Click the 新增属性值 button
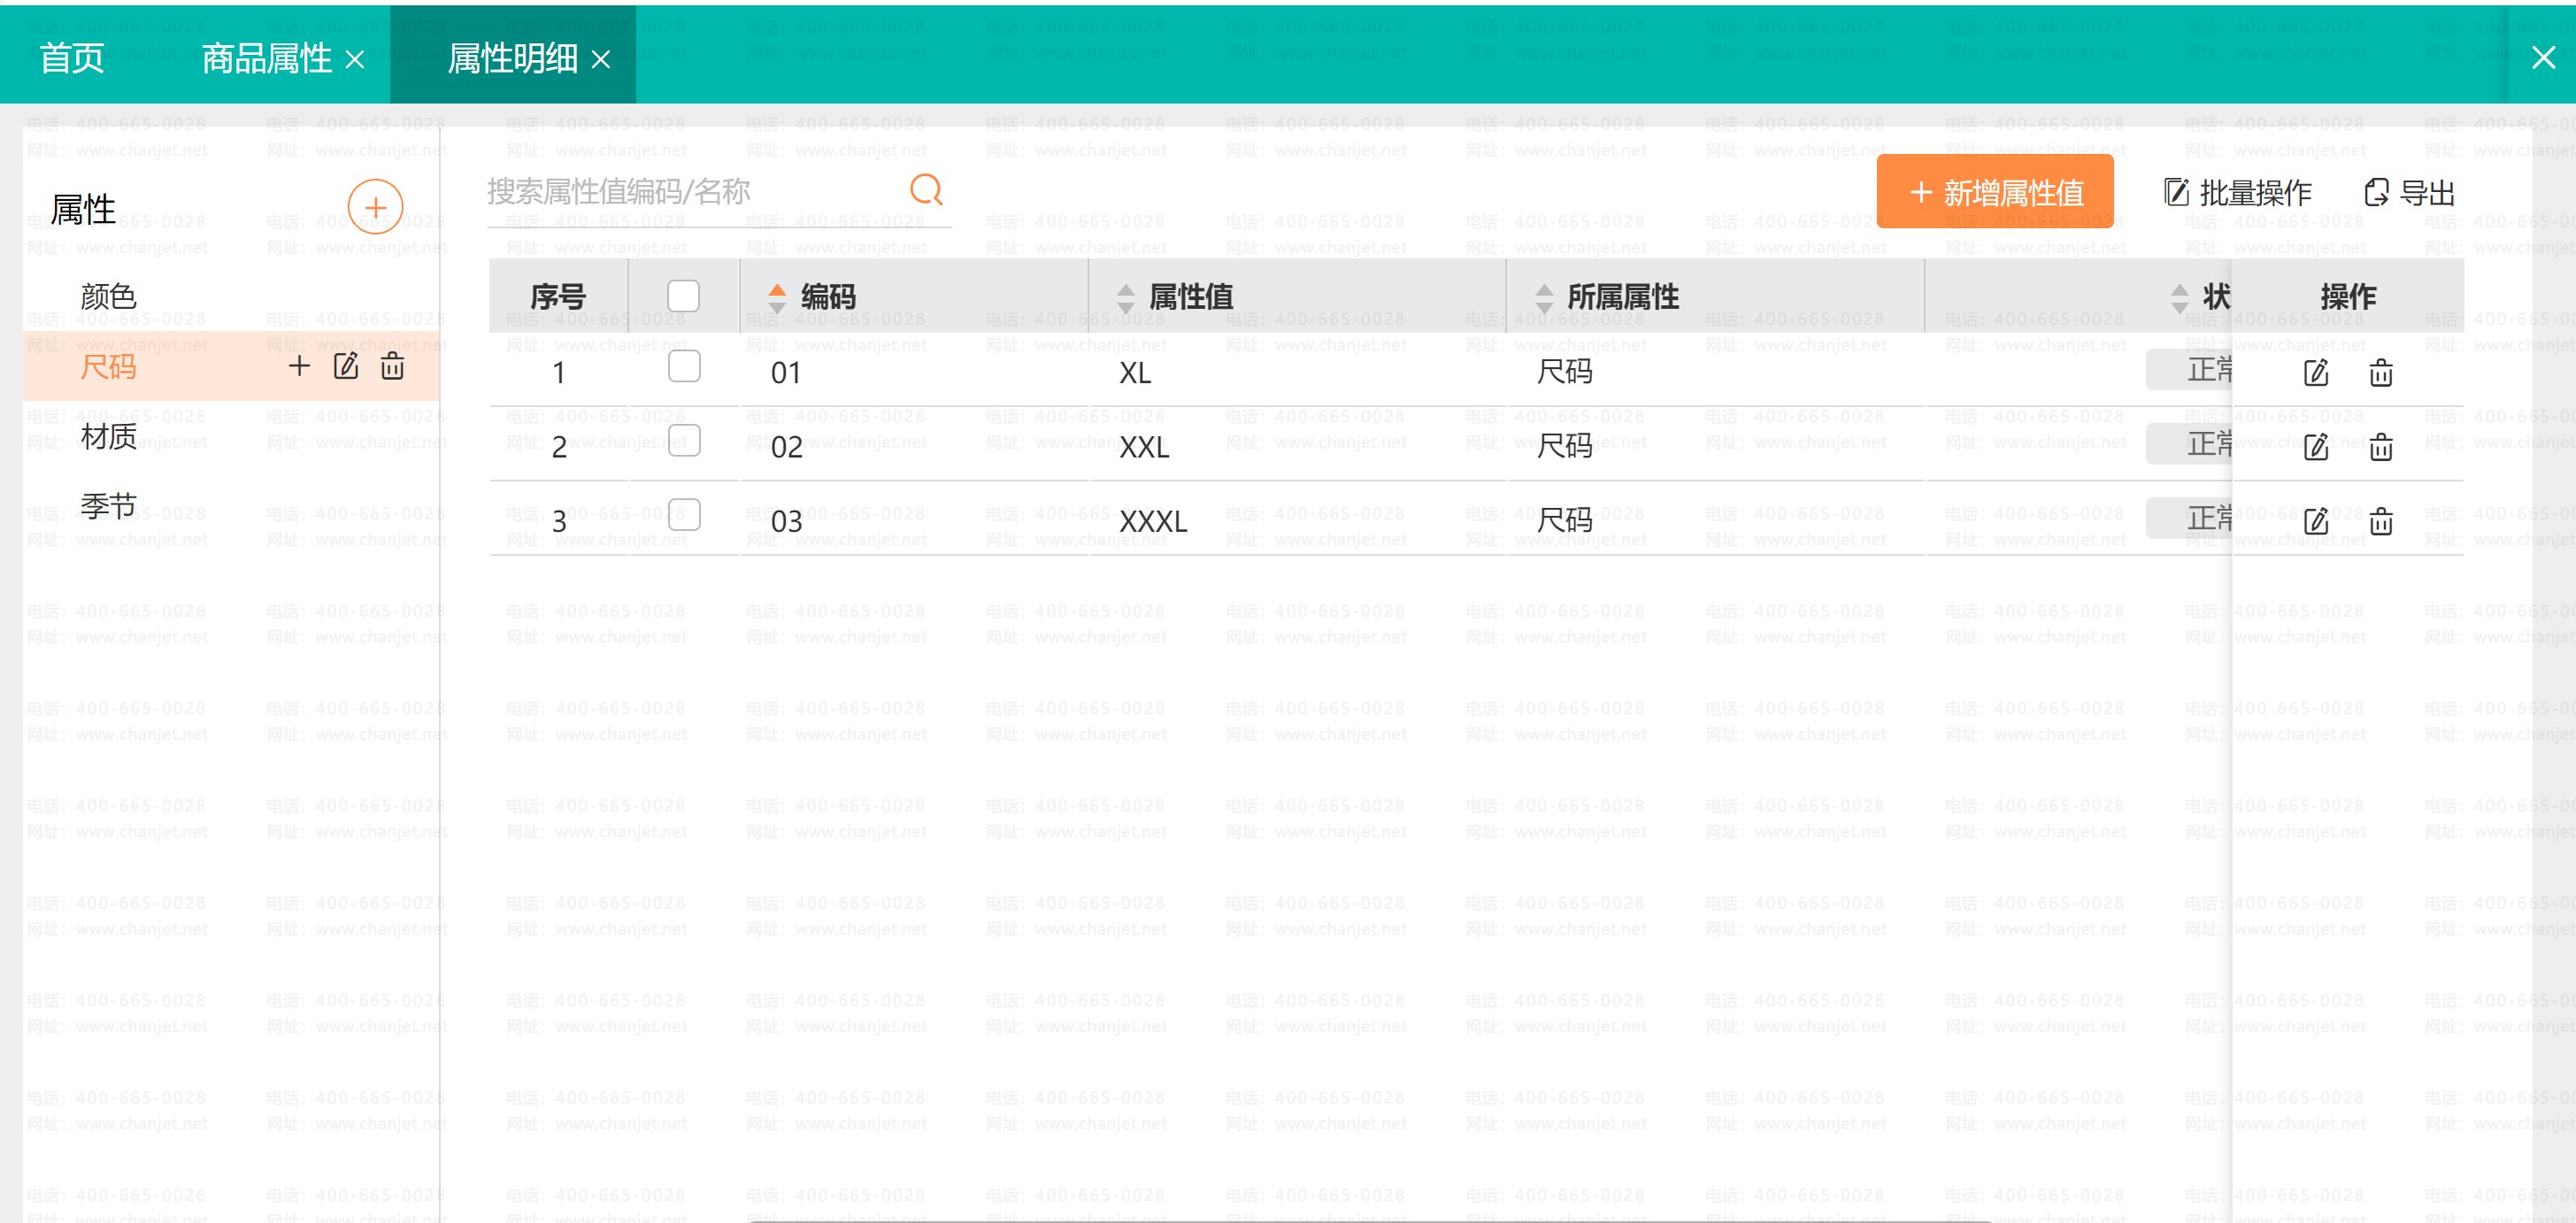This screenshot has width=2576, height=1223. point(1995,192)
